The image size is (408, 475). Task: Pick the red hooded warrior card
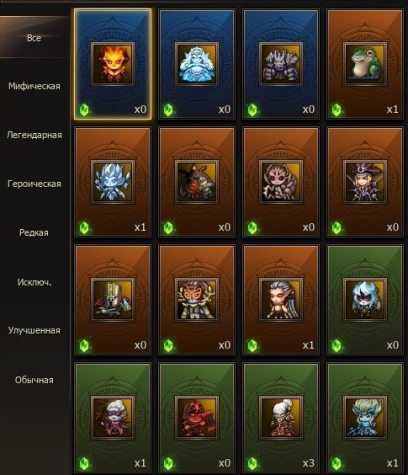point(197,418)
